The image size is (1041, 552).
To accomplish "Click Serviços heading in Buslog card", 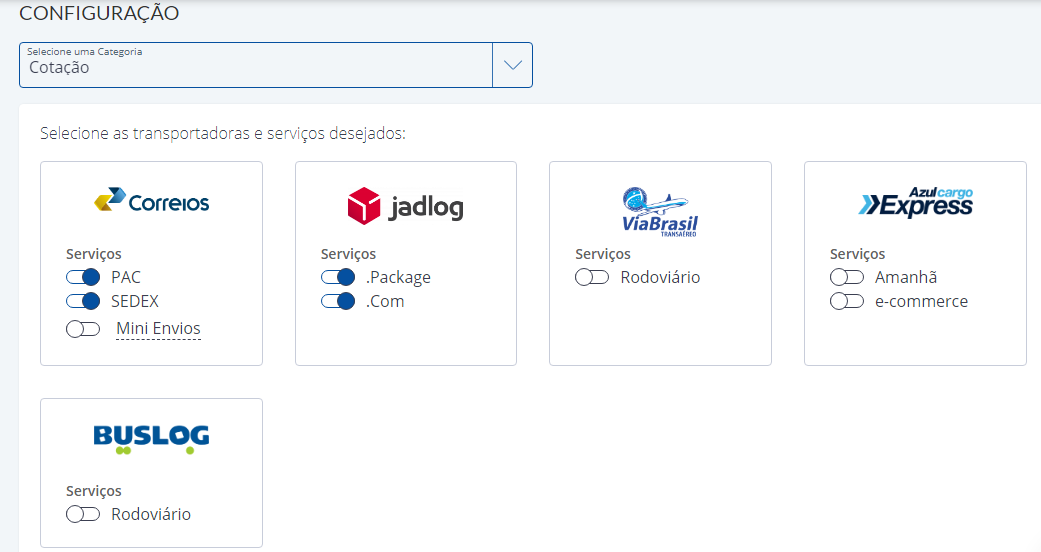I will pos(94,491).
